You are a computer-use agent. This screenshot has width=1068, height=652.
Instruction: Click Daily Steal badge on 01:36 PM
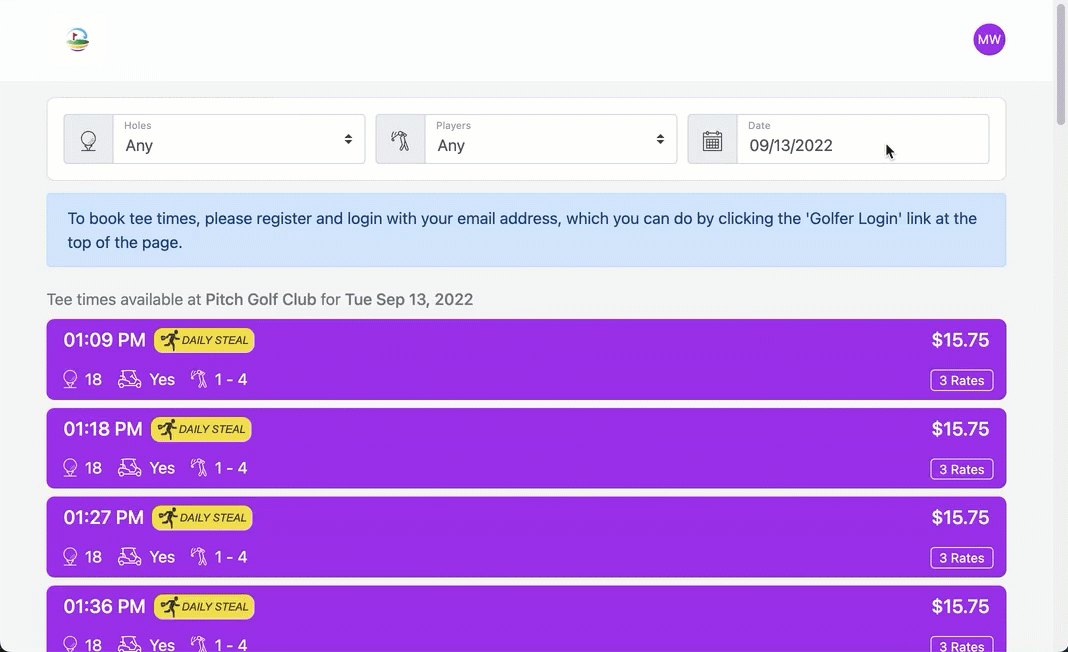(204, 607)
